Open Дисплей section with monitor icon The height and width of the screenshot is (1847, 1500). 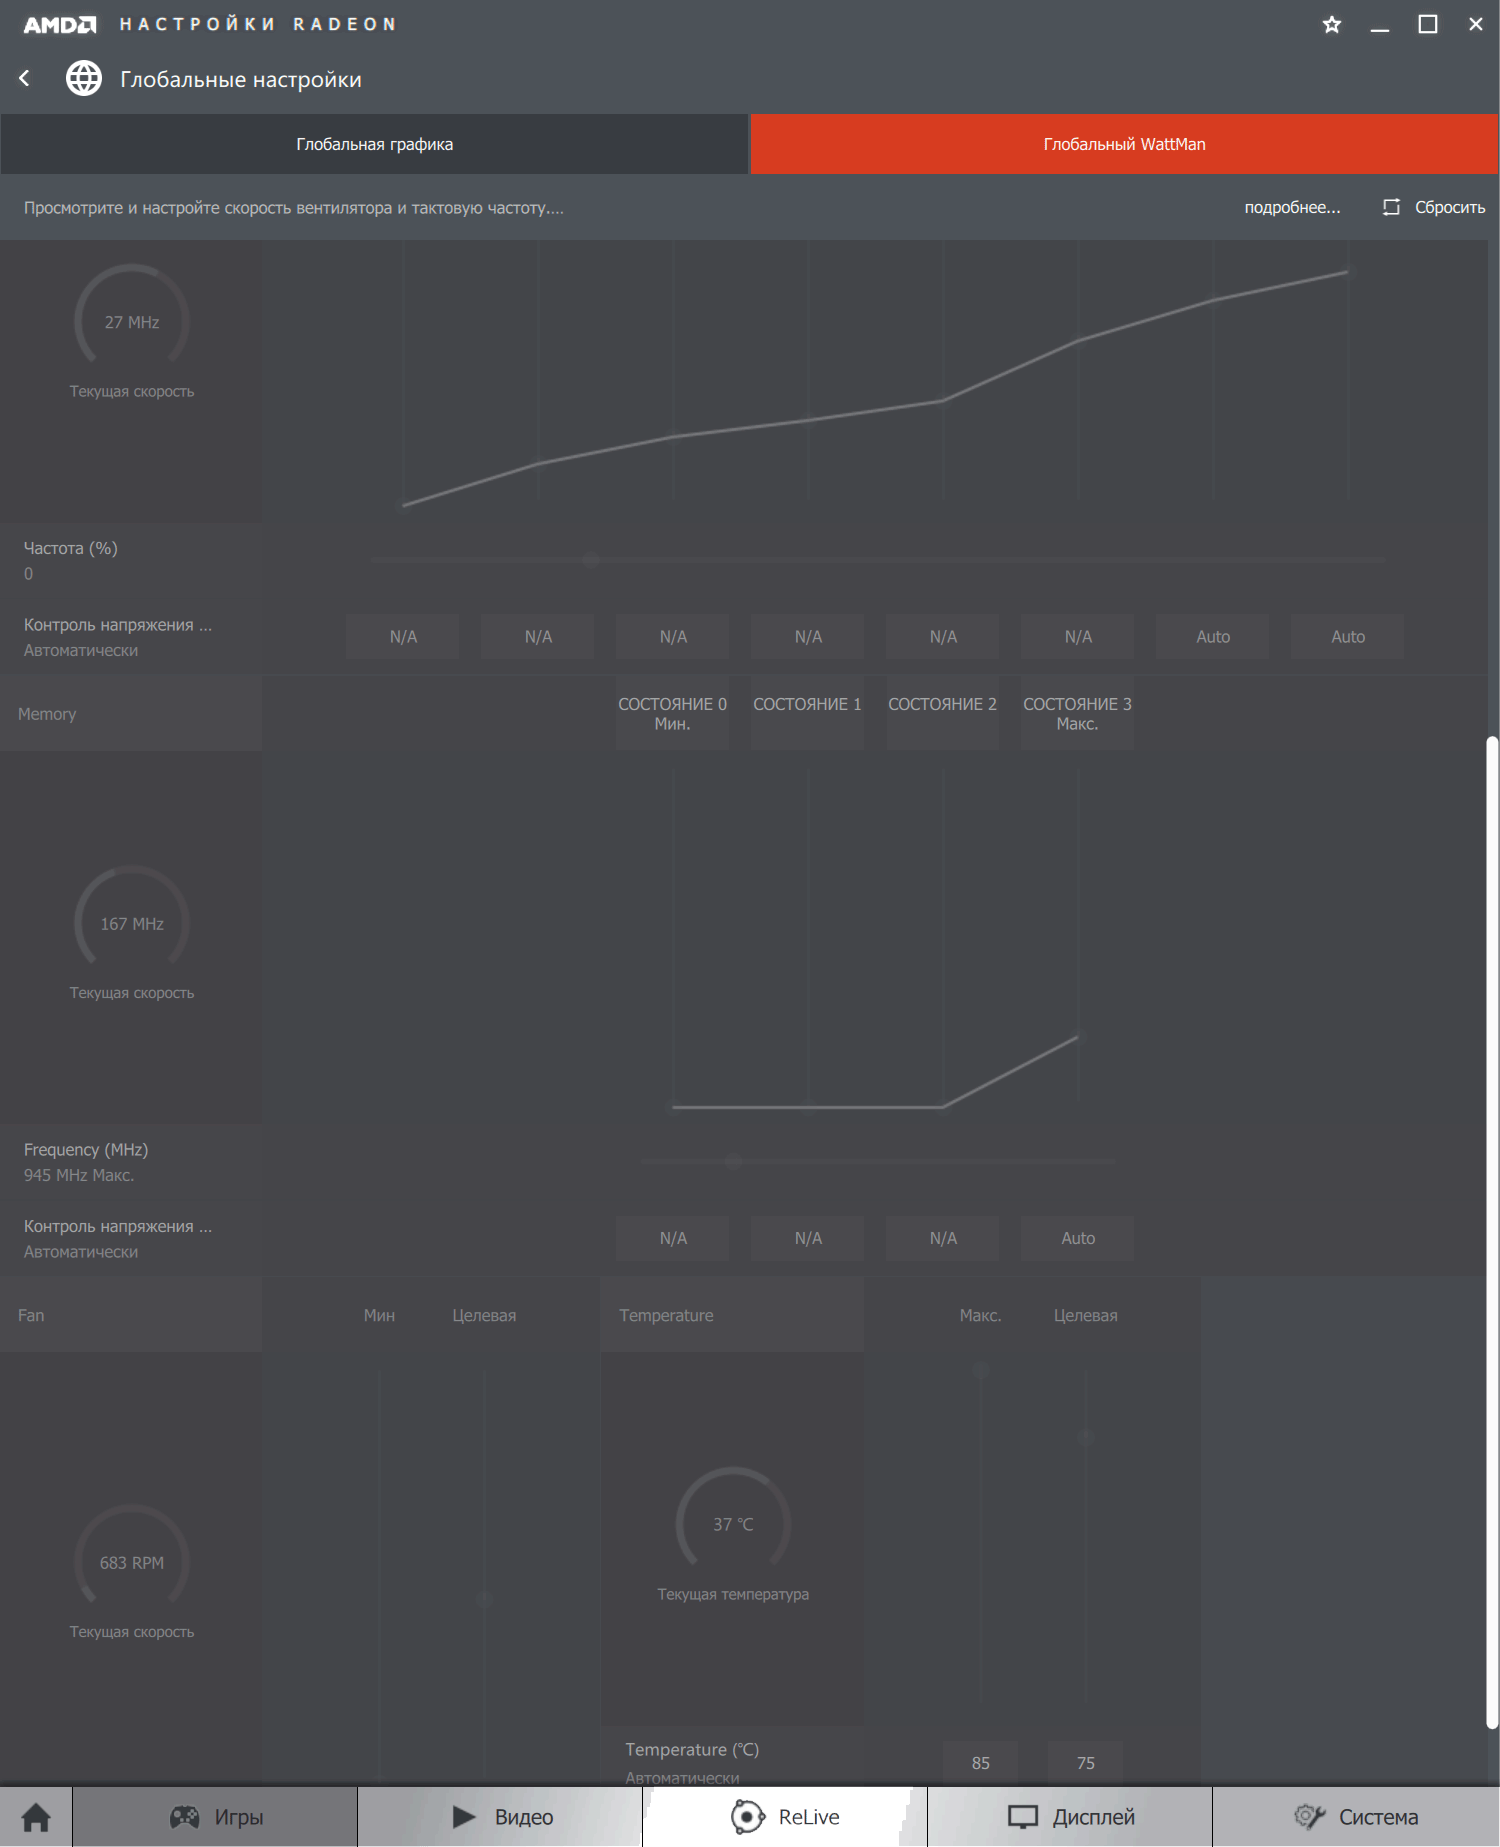coord(1070,1816)
